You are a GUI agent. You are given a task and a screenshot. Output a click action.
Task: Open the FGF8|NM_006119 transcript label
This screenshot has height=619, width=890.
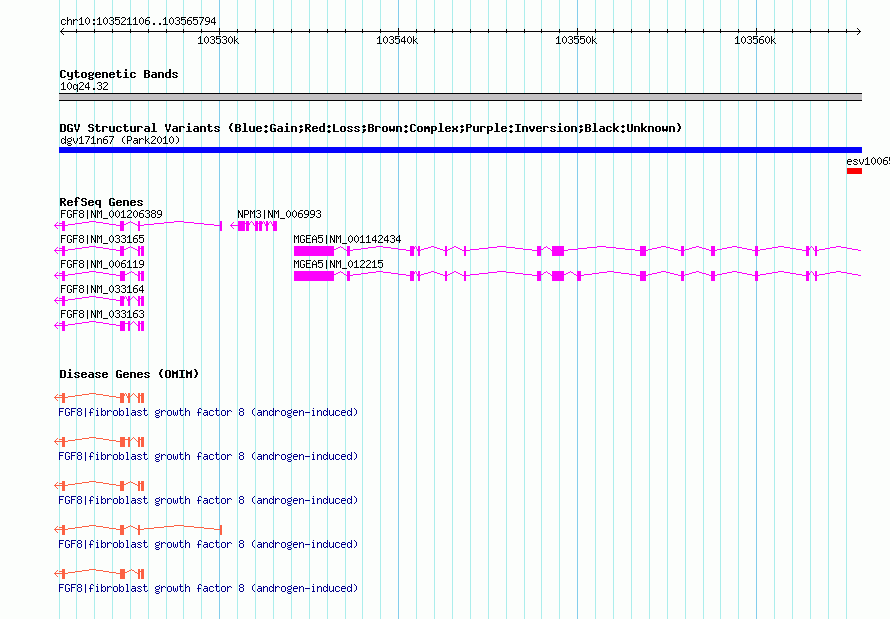pyautogui.click(x=102, y=264)
